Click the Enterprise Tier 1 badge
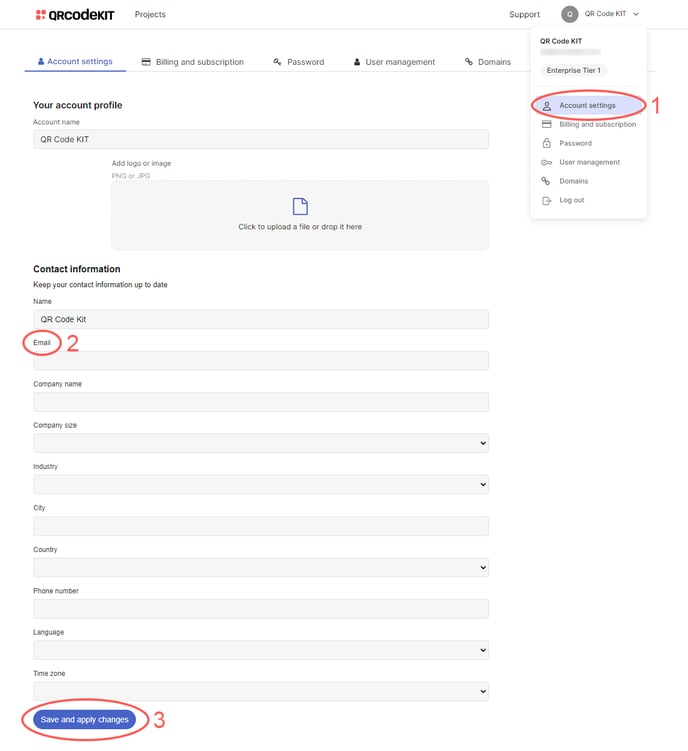The image size is (688, 751). tap(573, 70)
